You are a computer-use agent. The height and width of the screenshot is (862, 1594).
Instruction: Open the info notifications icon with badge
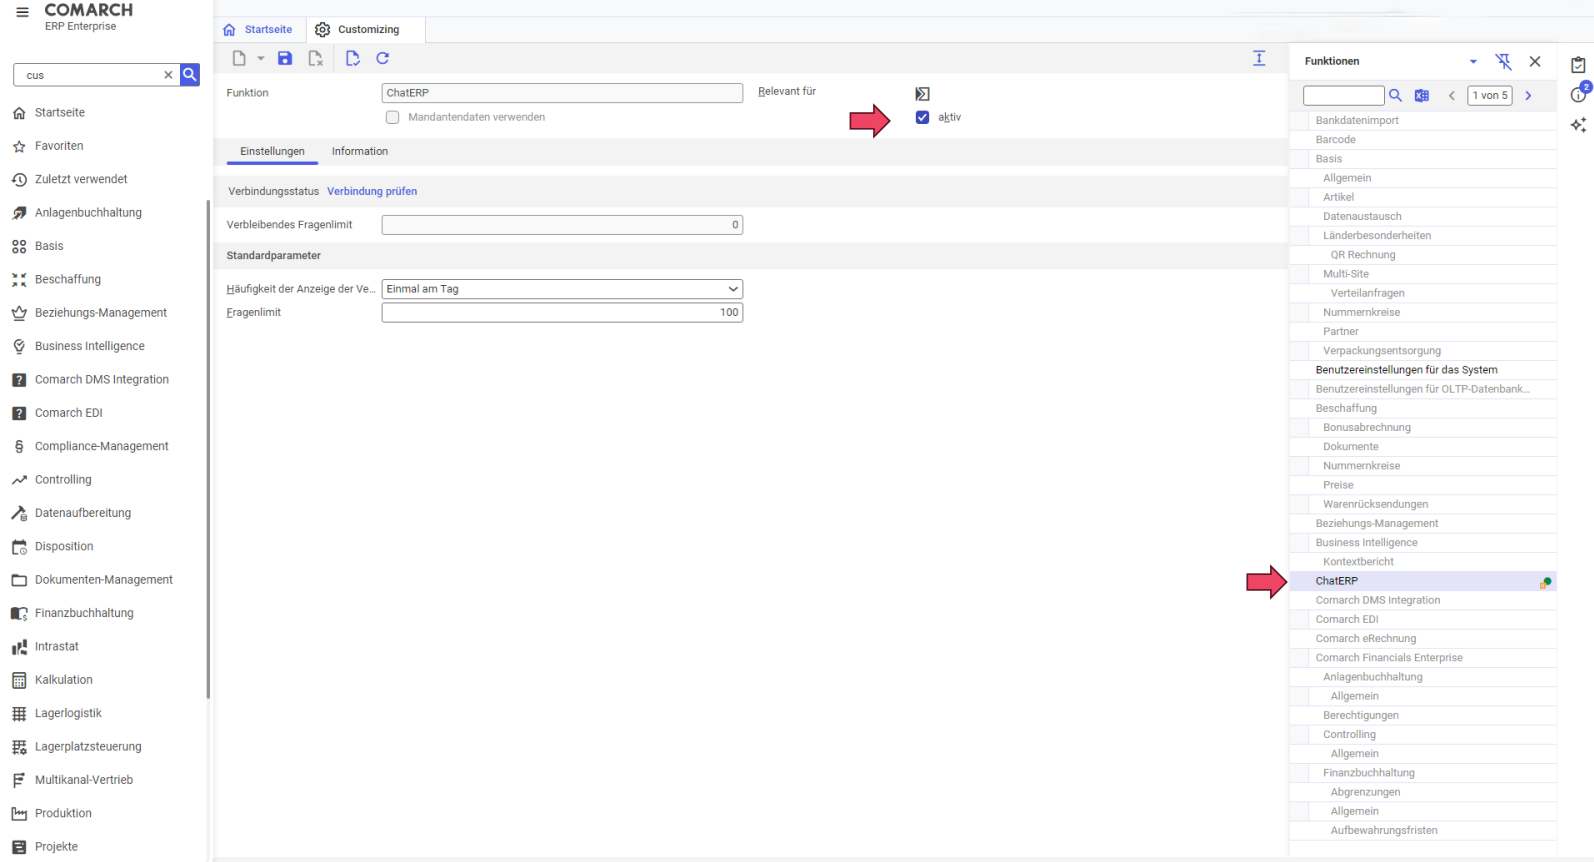[1578, 94]
